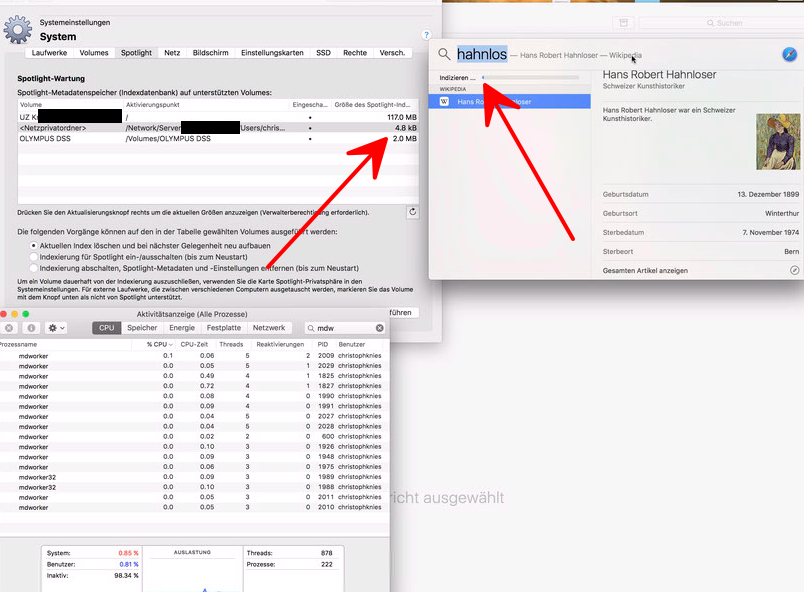
Task: Click "Gesamten Artikel anzeigen" link
Action: [645, 271]
